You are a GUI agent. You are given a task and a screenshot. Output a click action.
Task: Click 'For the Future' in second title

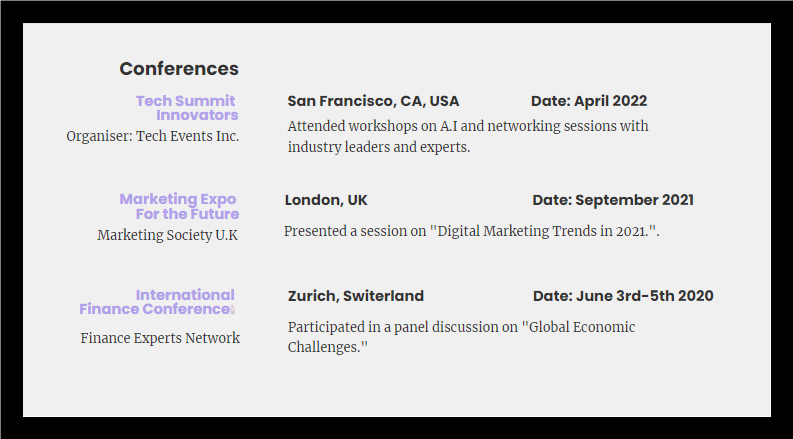tap(187, 214)
